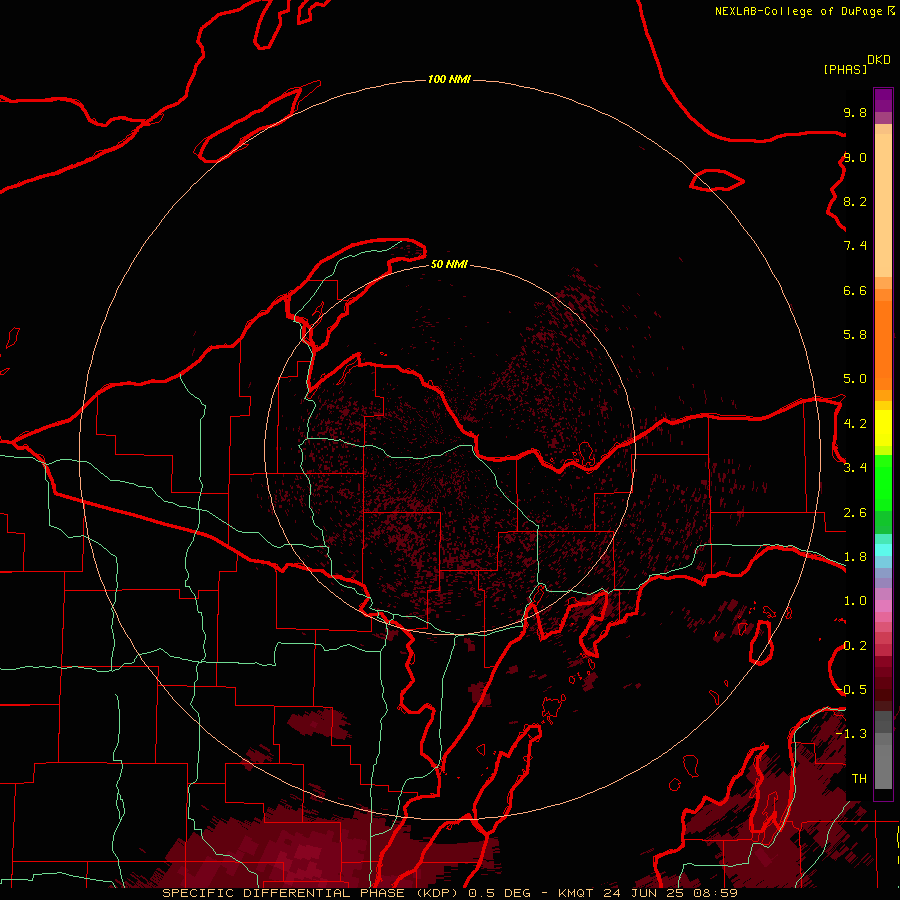
Task: Click the 1.0 value on color scale
Action: tap(855, 601)
